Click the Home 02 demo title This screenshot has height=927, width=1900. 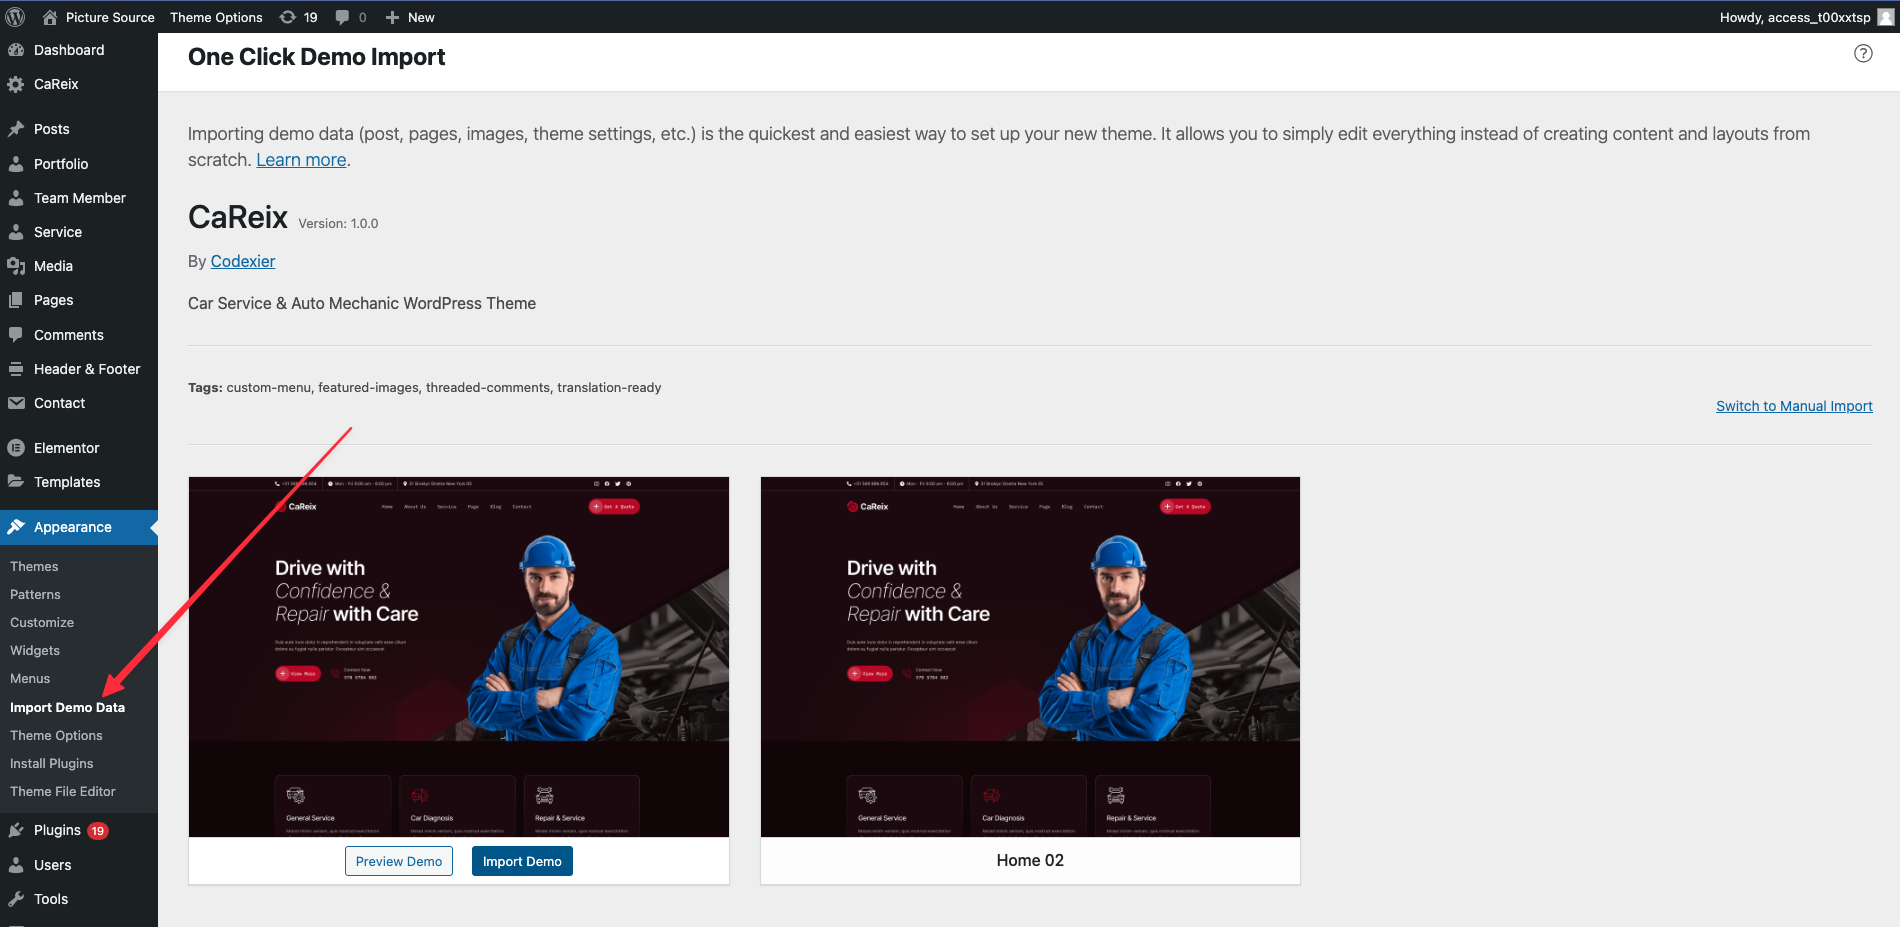pos(1030,860)
